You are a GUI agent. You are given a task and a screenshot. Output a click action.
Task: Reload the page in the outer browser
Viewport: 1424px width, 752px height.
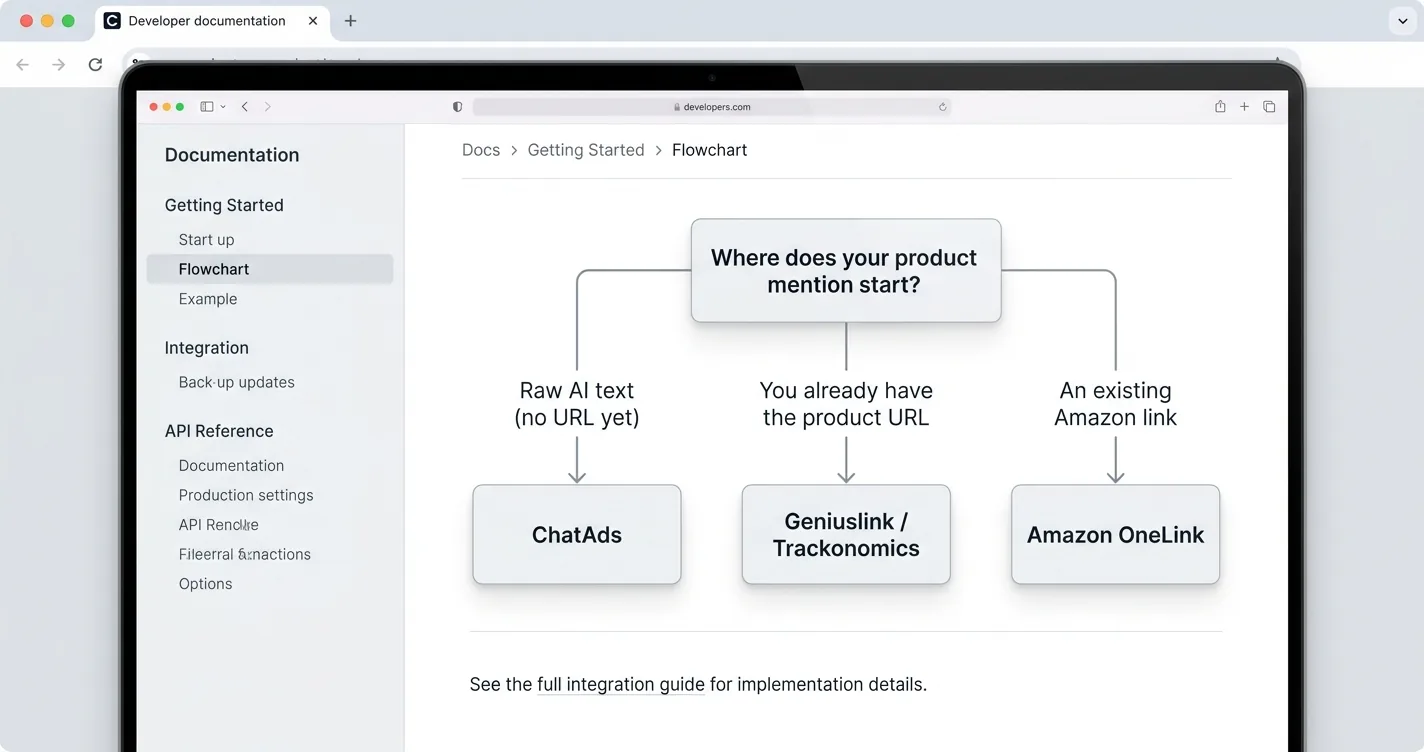(95, 65)
